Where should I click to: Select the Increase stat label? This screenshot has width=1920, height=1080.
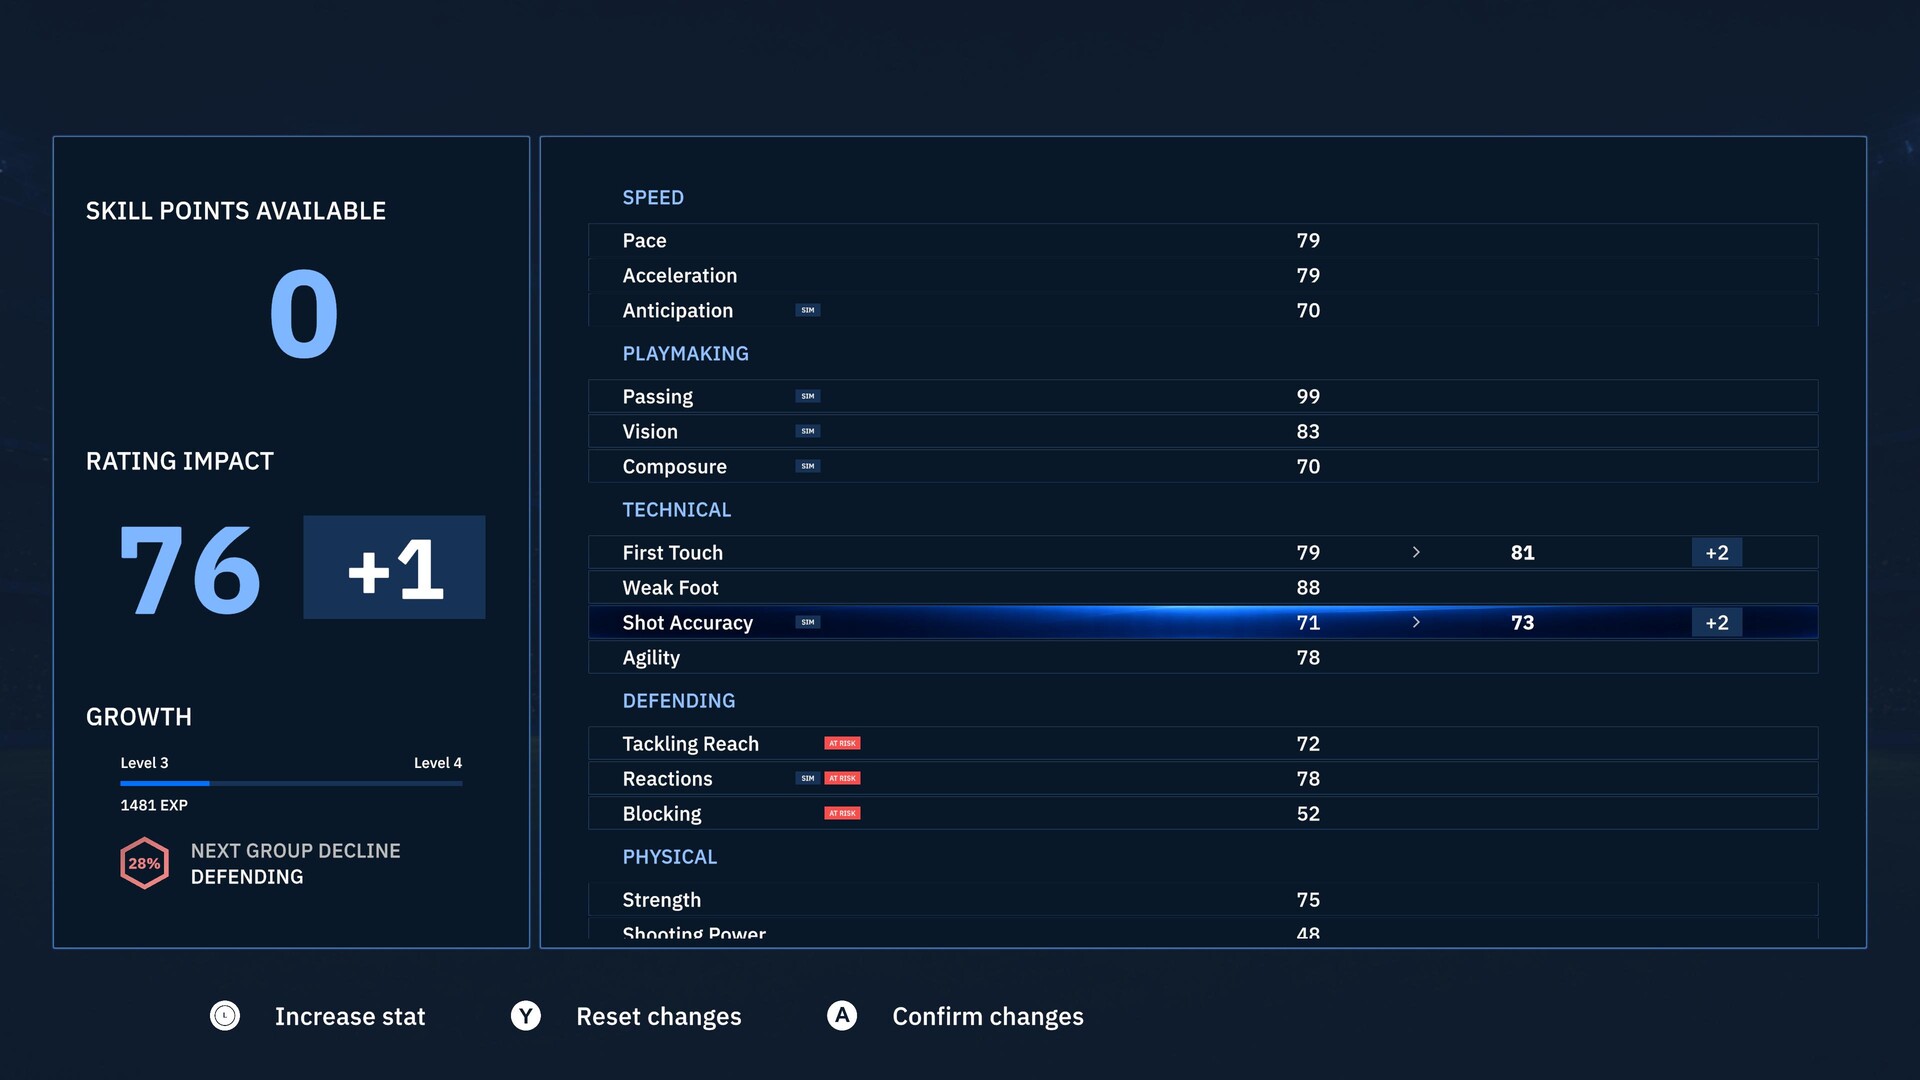pos(350,1016)
